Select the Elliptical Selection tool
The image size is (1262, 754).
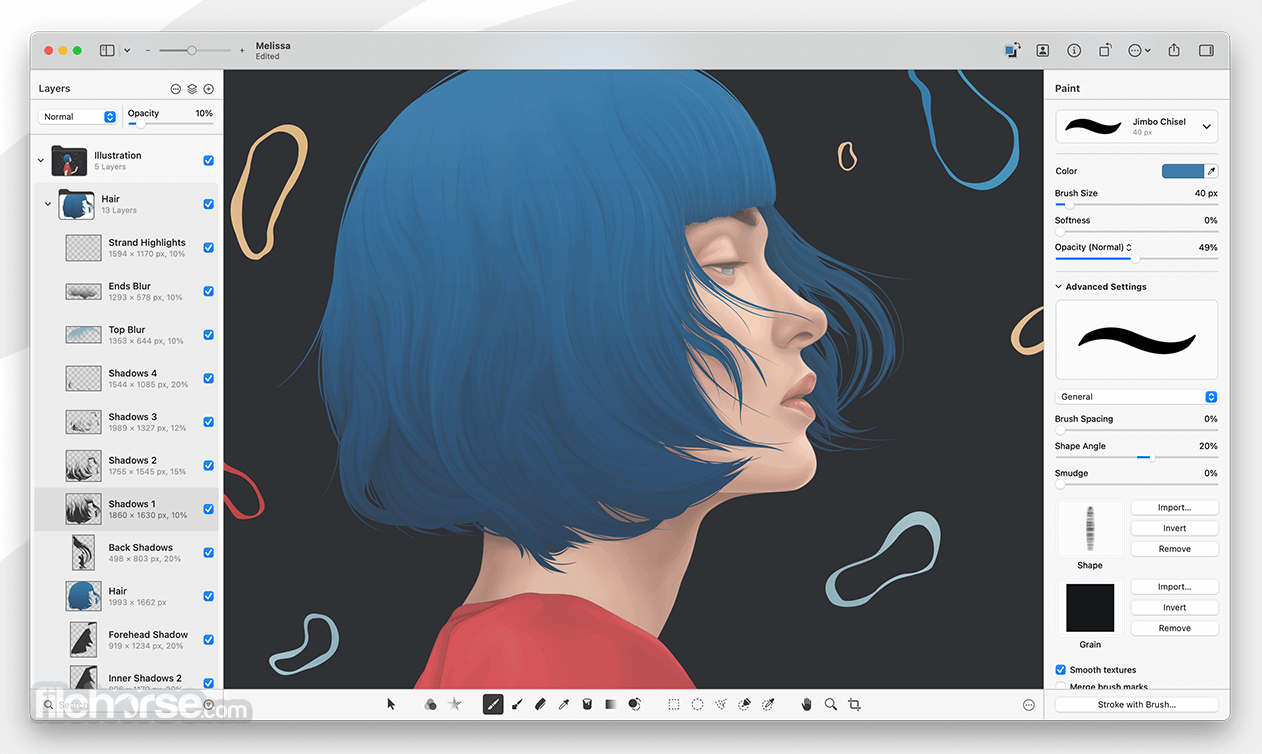(x=698, y=704)
